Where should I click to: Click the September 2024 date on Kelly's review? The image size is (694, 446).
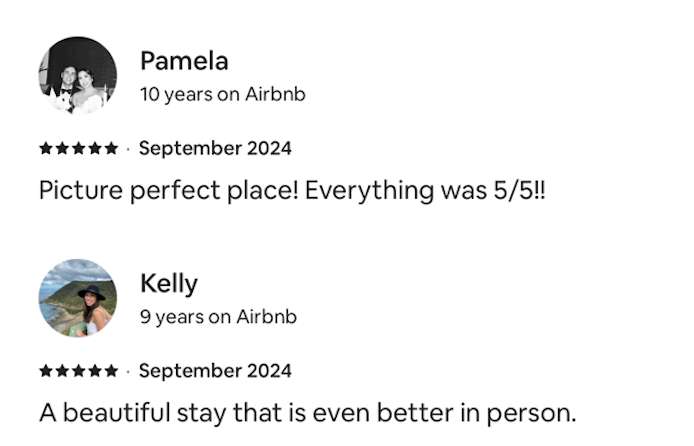pos(215,371)
